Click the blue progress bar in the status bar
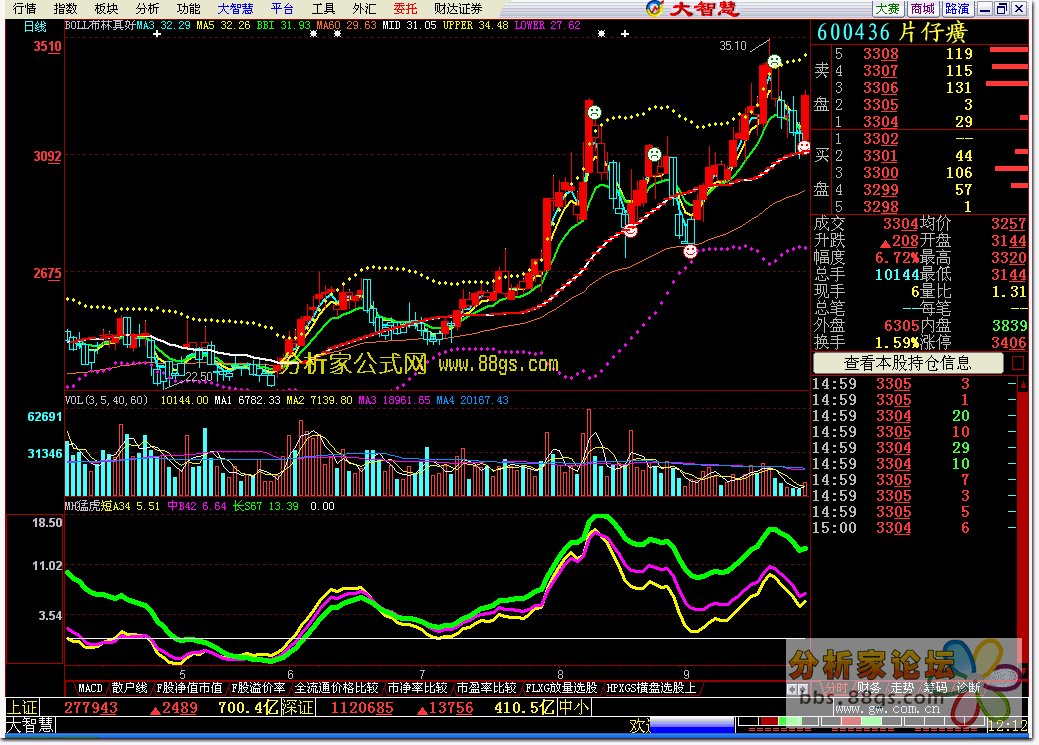This screenshot has width=1039, height=745. [693, 725]
